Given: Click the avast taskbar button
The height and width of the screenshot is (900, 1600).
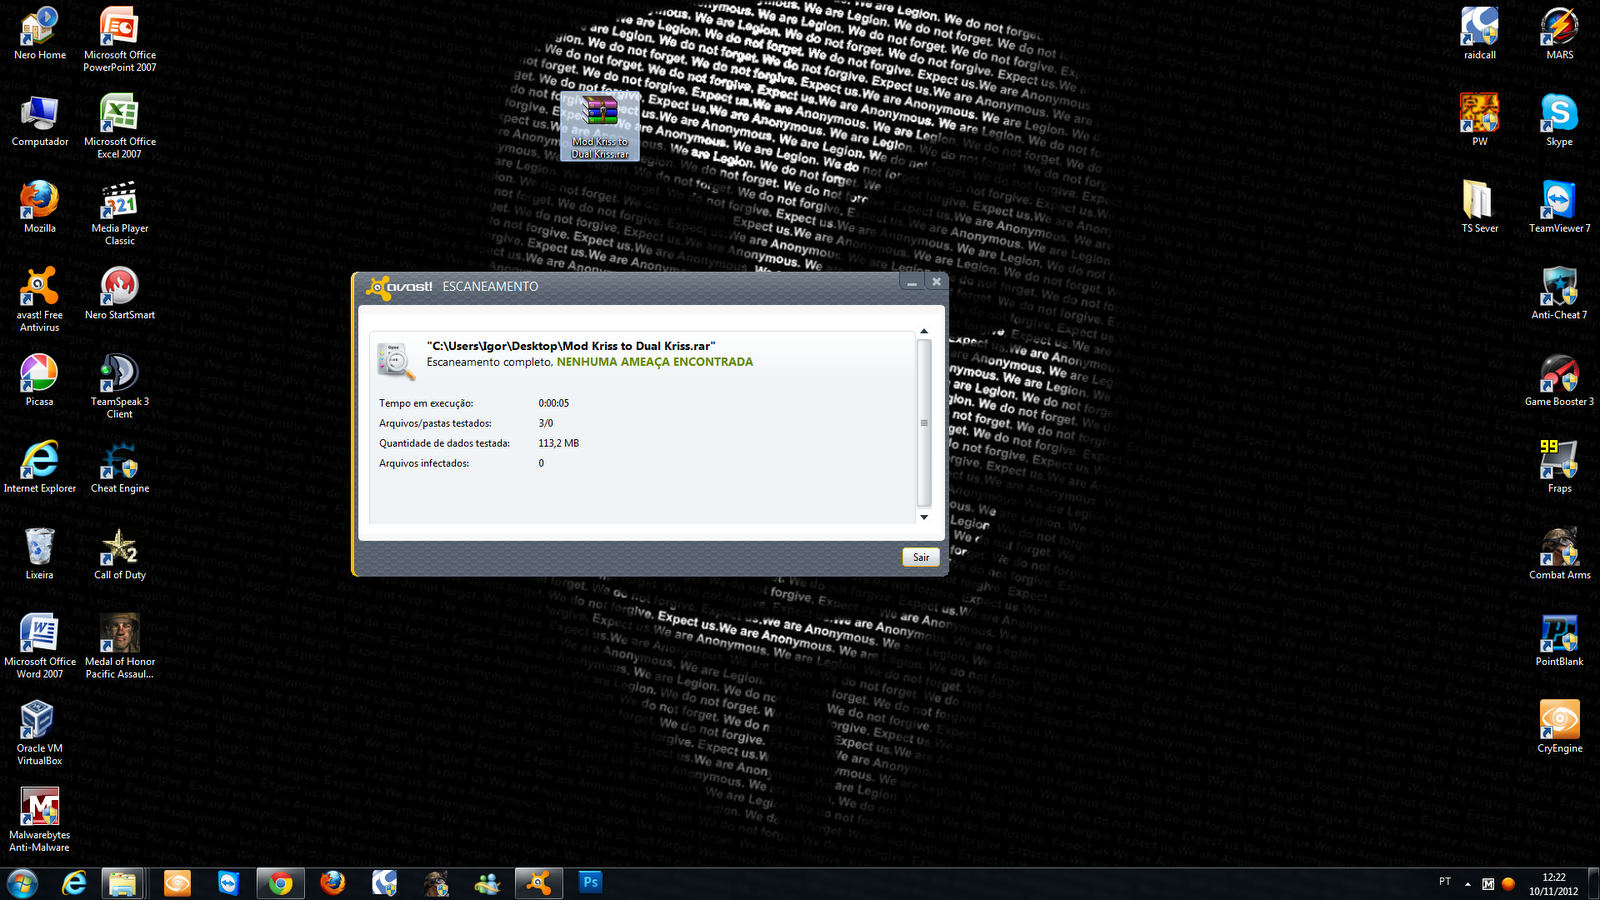Looking at the screenshot, I should pyautogui.click(x=539, y=883).
